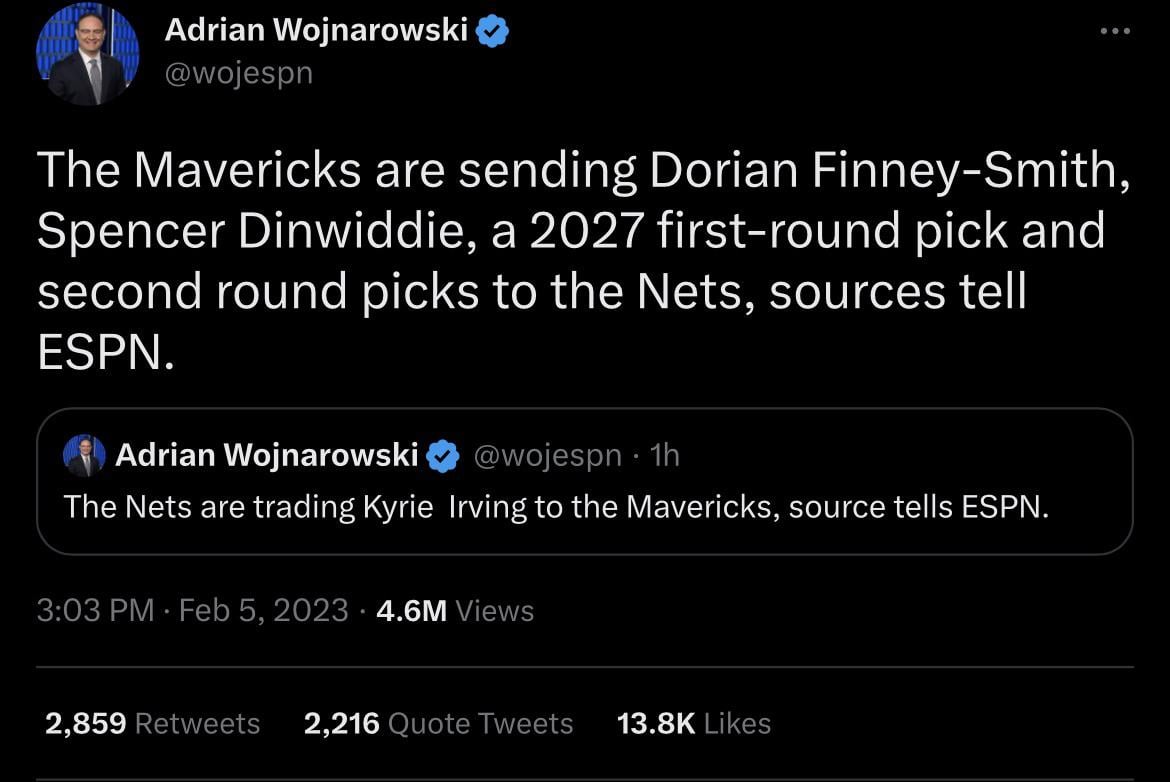Show the 13.8K Likes list

(x=694, y=723)
